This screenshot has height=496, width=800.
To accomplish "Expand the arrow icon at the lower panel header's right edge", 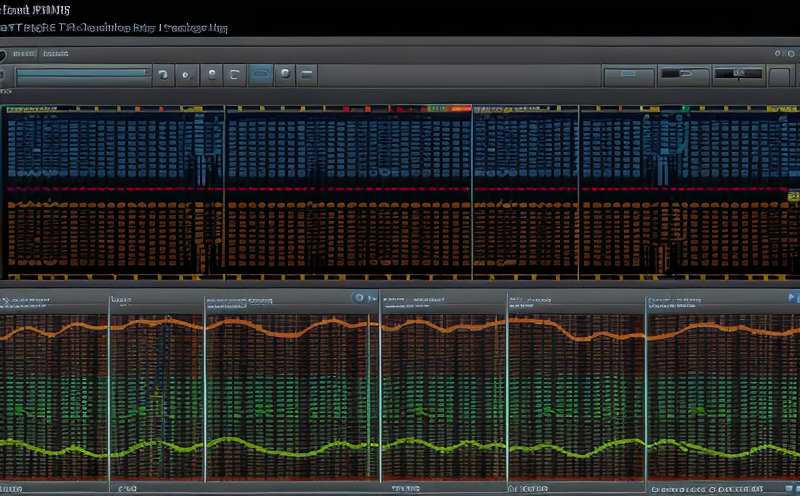I will pos(791,298).
